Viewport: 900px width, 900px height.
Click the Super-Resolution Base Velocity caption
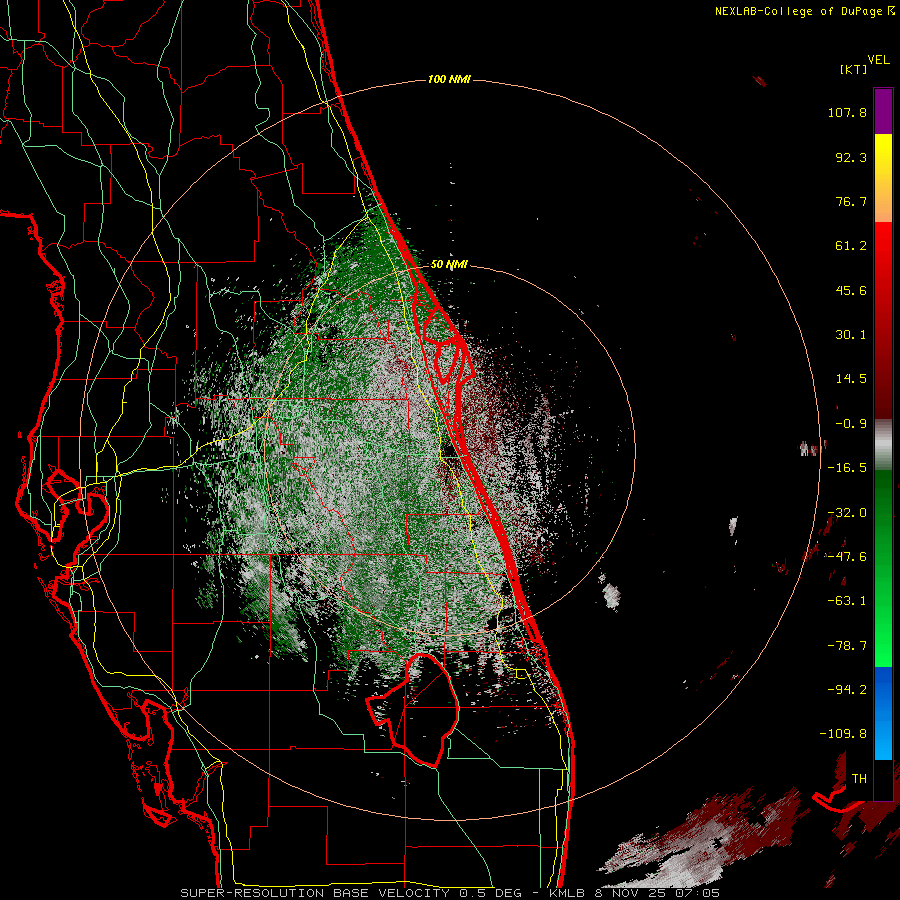[x=449, y=893]
